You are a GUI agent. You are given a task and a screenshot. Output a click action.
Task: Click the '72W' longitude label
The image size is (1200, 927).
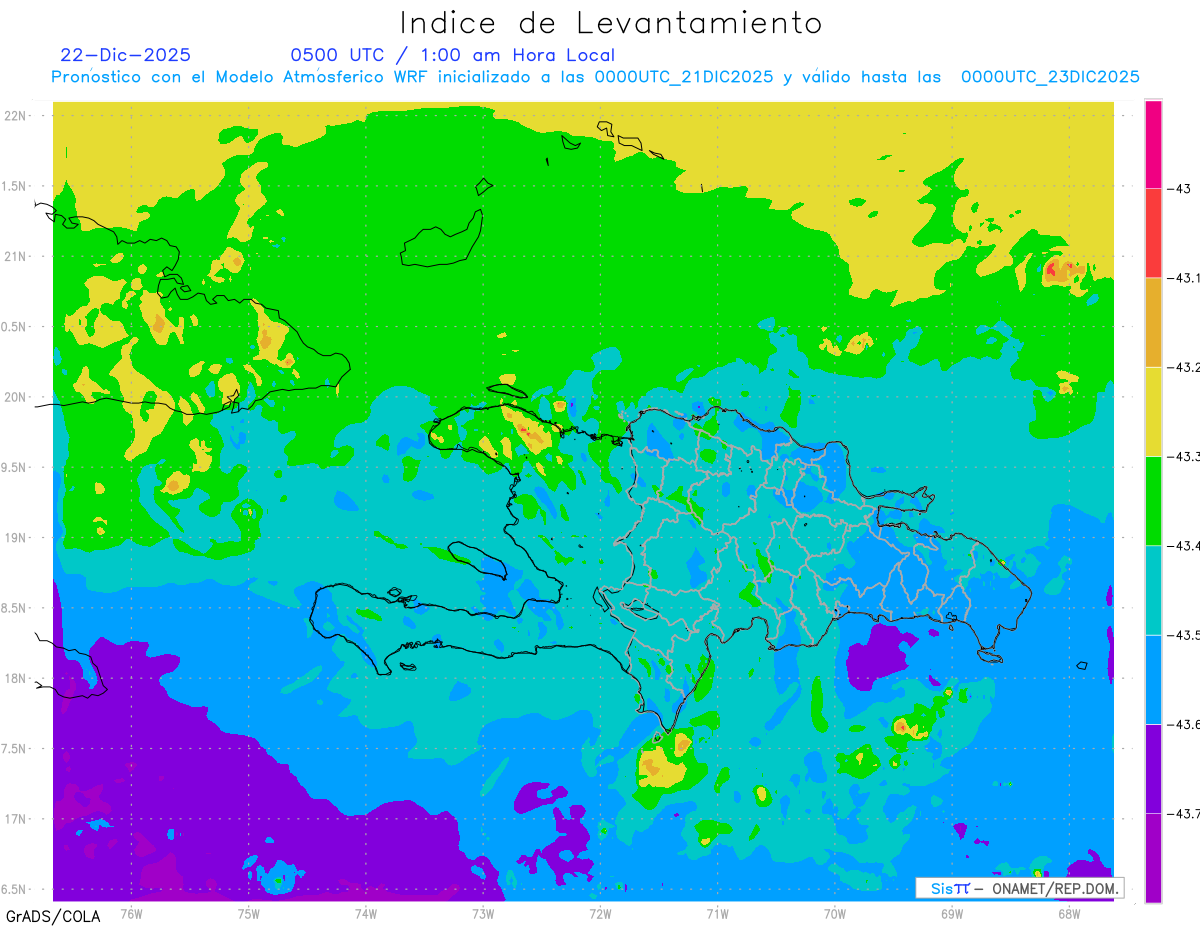600,913
